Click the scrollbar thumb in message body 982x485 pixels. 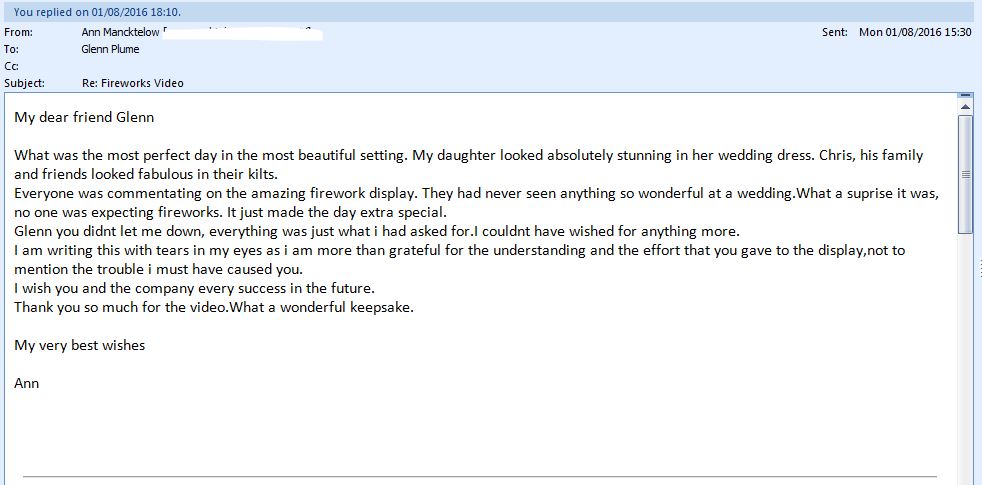[965, 174]
